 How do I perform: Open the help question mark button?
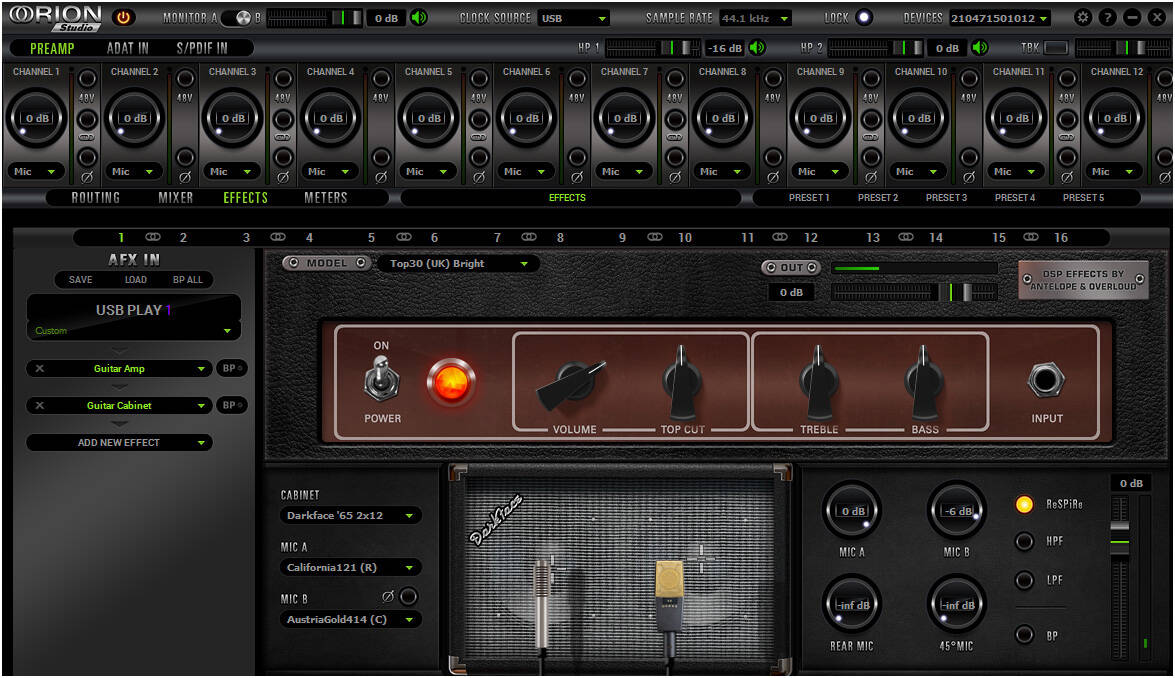tap(1108, 16)
